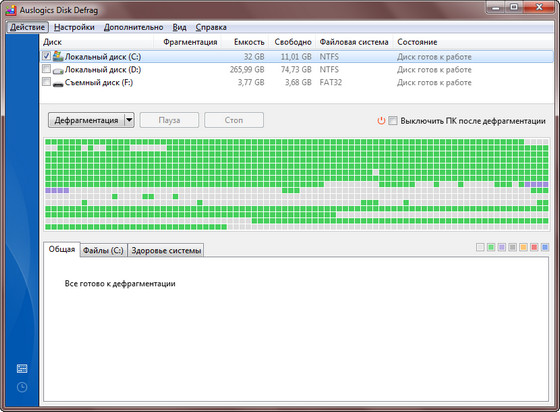The width and height of the screenshot is (560, 412).
Task: Click the green legend color swatch
Action: (491, 247)
